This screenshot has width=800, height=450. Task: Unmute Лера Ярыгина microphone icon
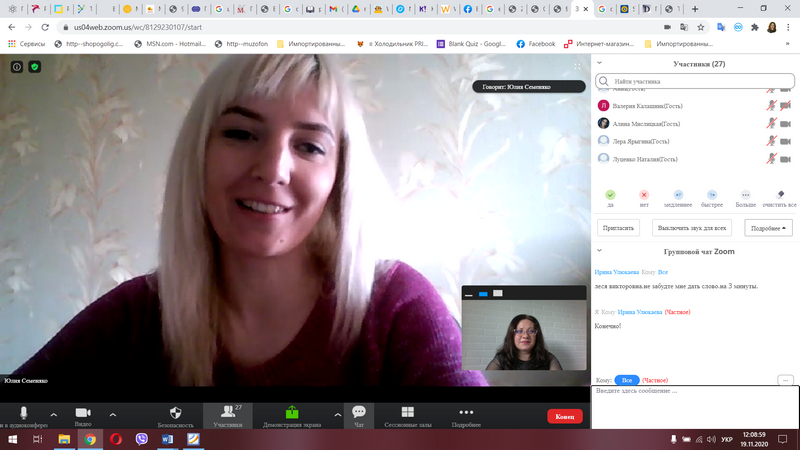771,141
